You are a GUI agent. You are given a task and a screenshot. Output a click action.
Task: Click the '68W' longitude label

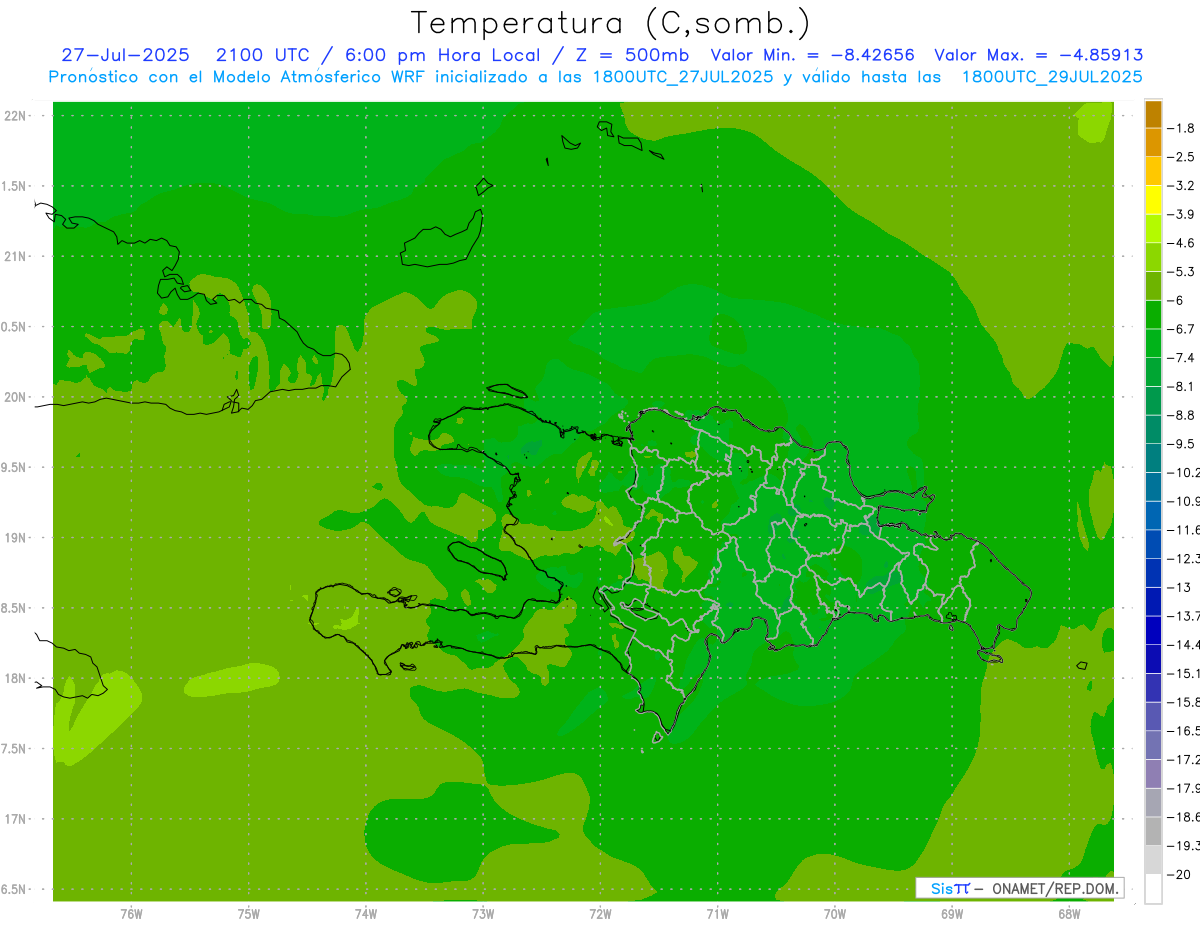[1069, 915]
